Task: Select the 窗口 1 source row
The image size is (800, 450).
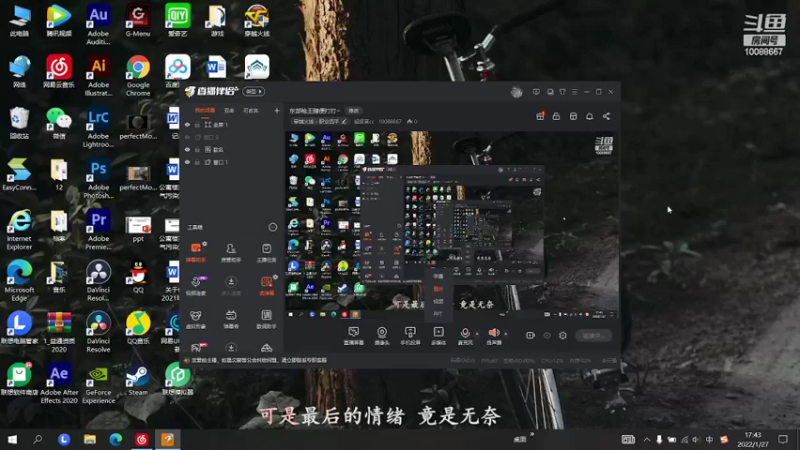Action: tap(231, 162)
